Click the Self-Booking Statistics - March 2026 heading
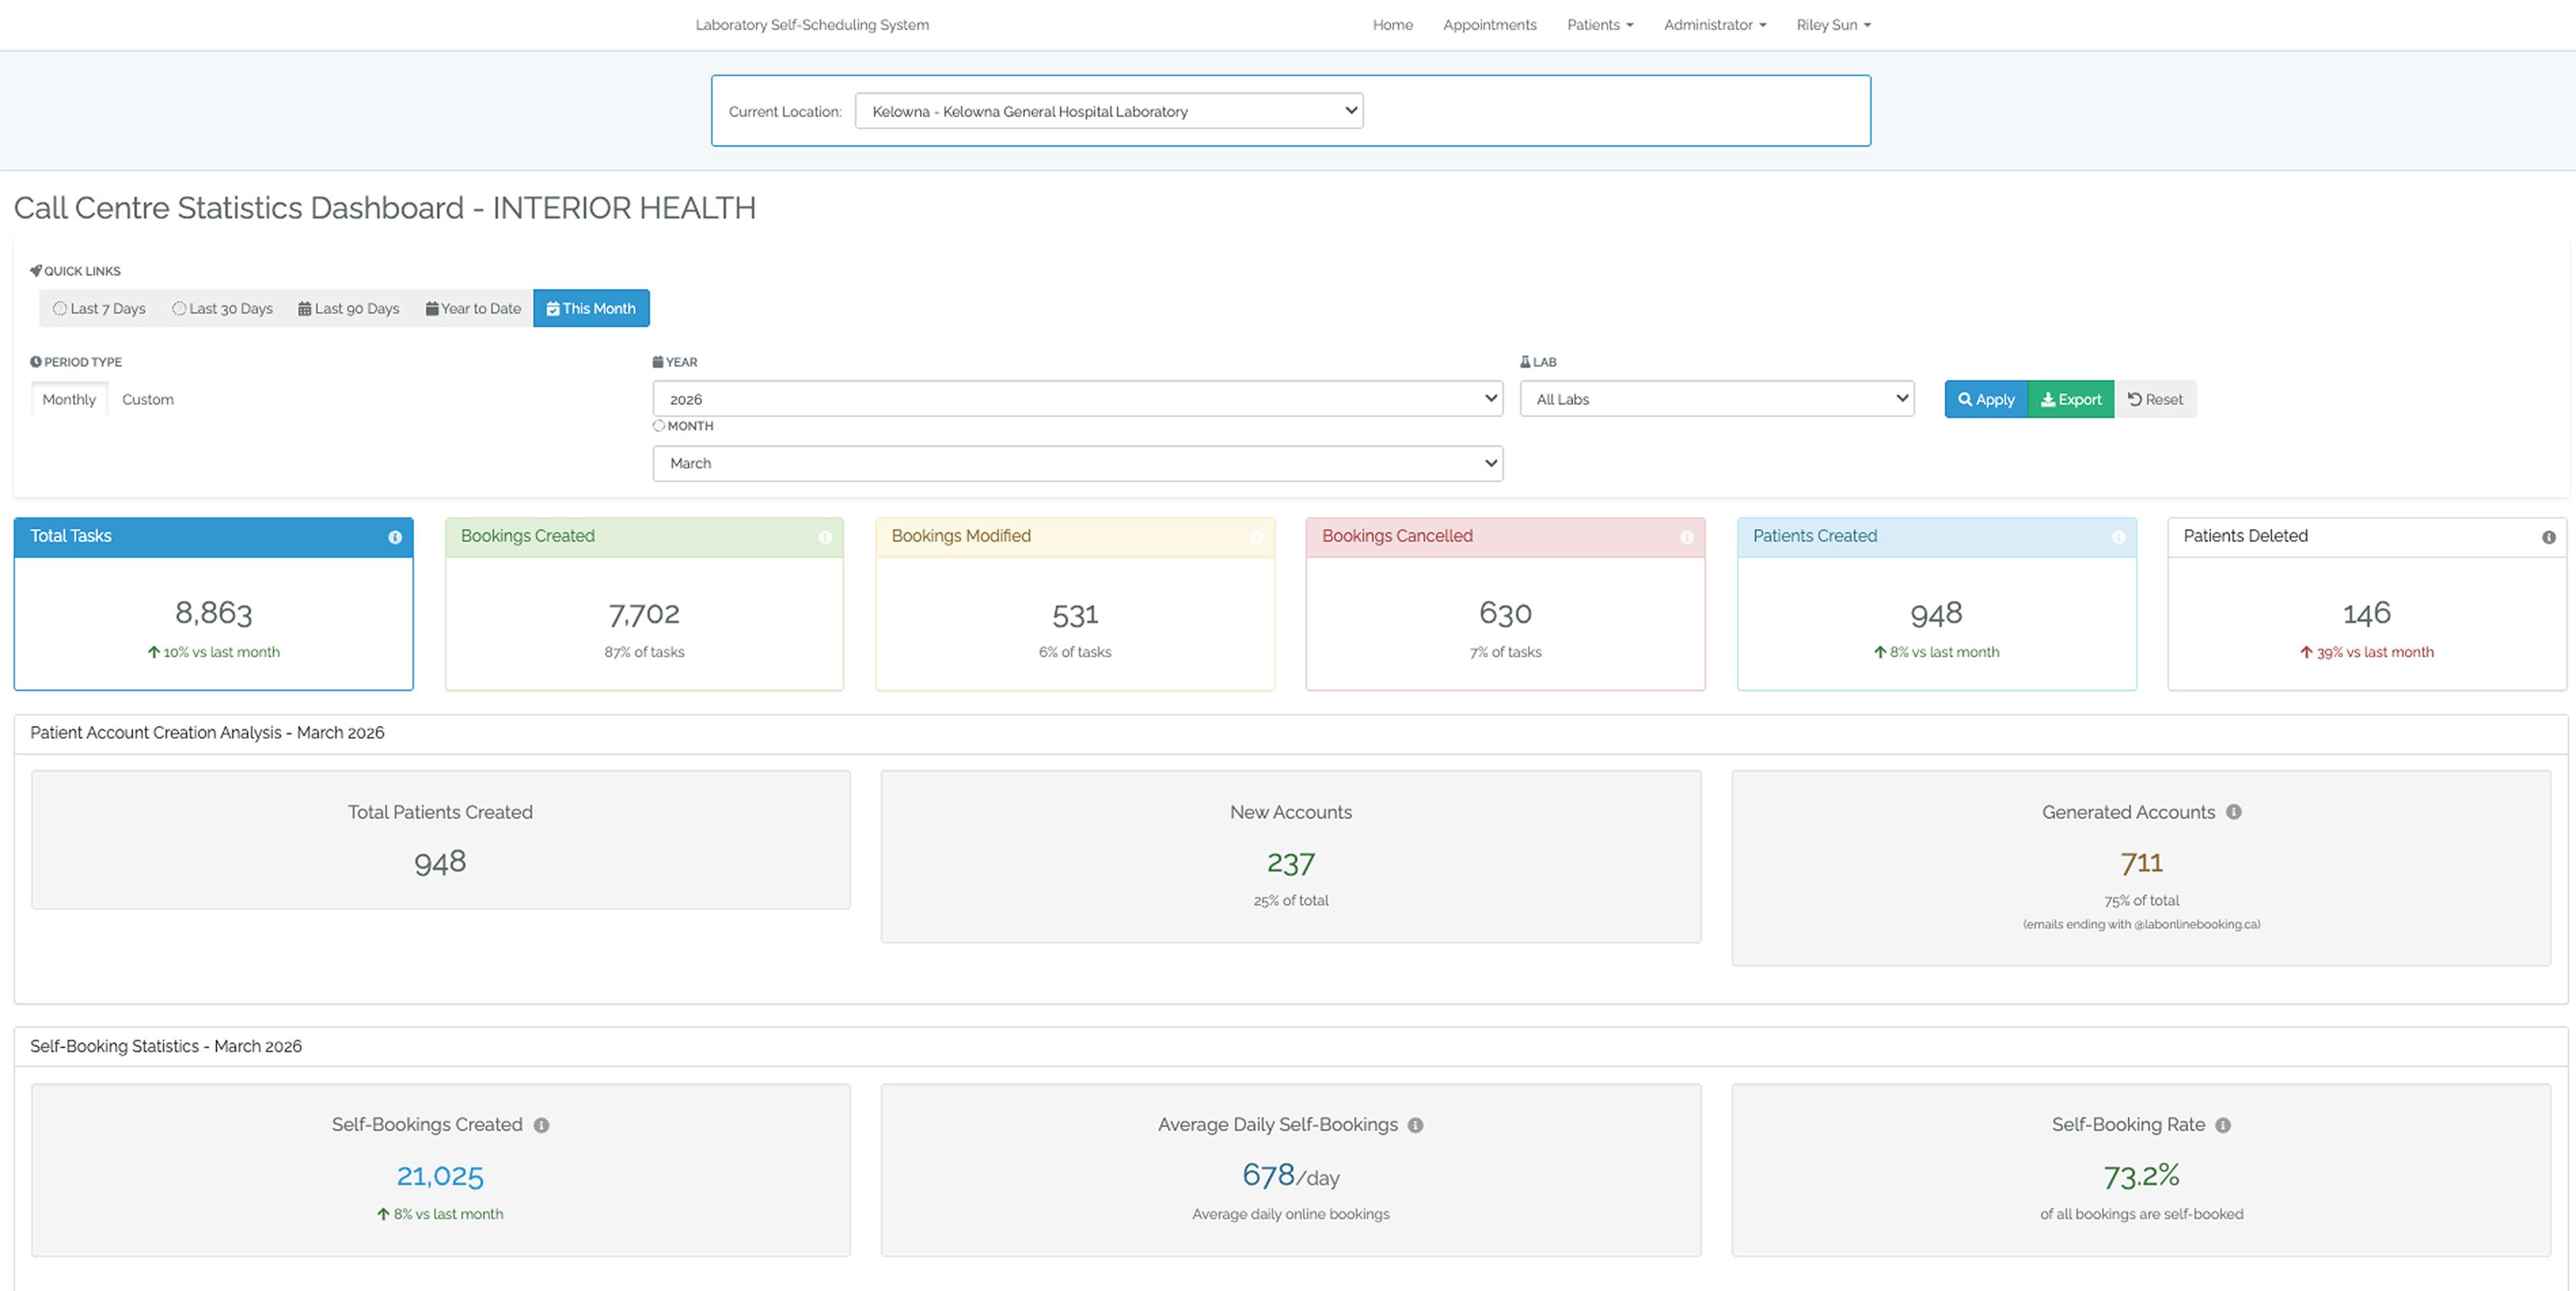The height and width of the screenshot is (1291, 2576). tap(166, 1046)
